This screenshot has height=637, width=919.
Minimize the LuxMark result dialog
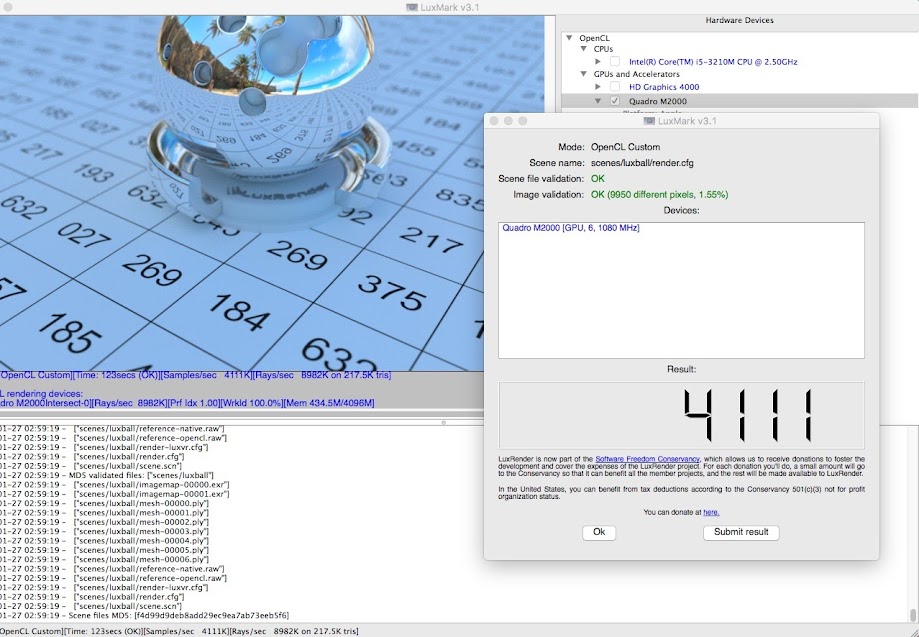point(508,121)
